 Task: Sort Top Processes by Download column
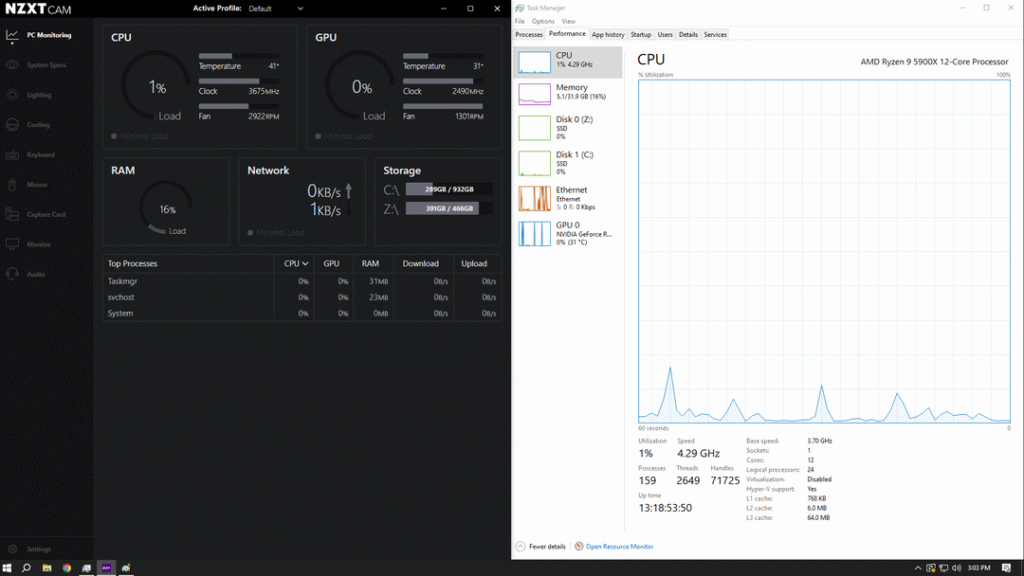421,264
